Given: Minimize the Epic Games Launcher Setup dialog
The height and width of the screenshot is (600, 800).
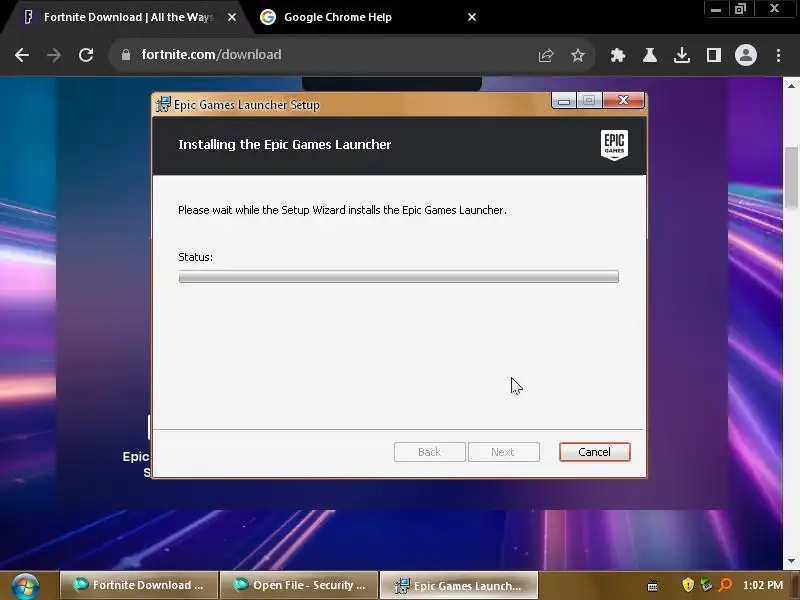Looking at the screenshot, I should click(x=564, y=101).
